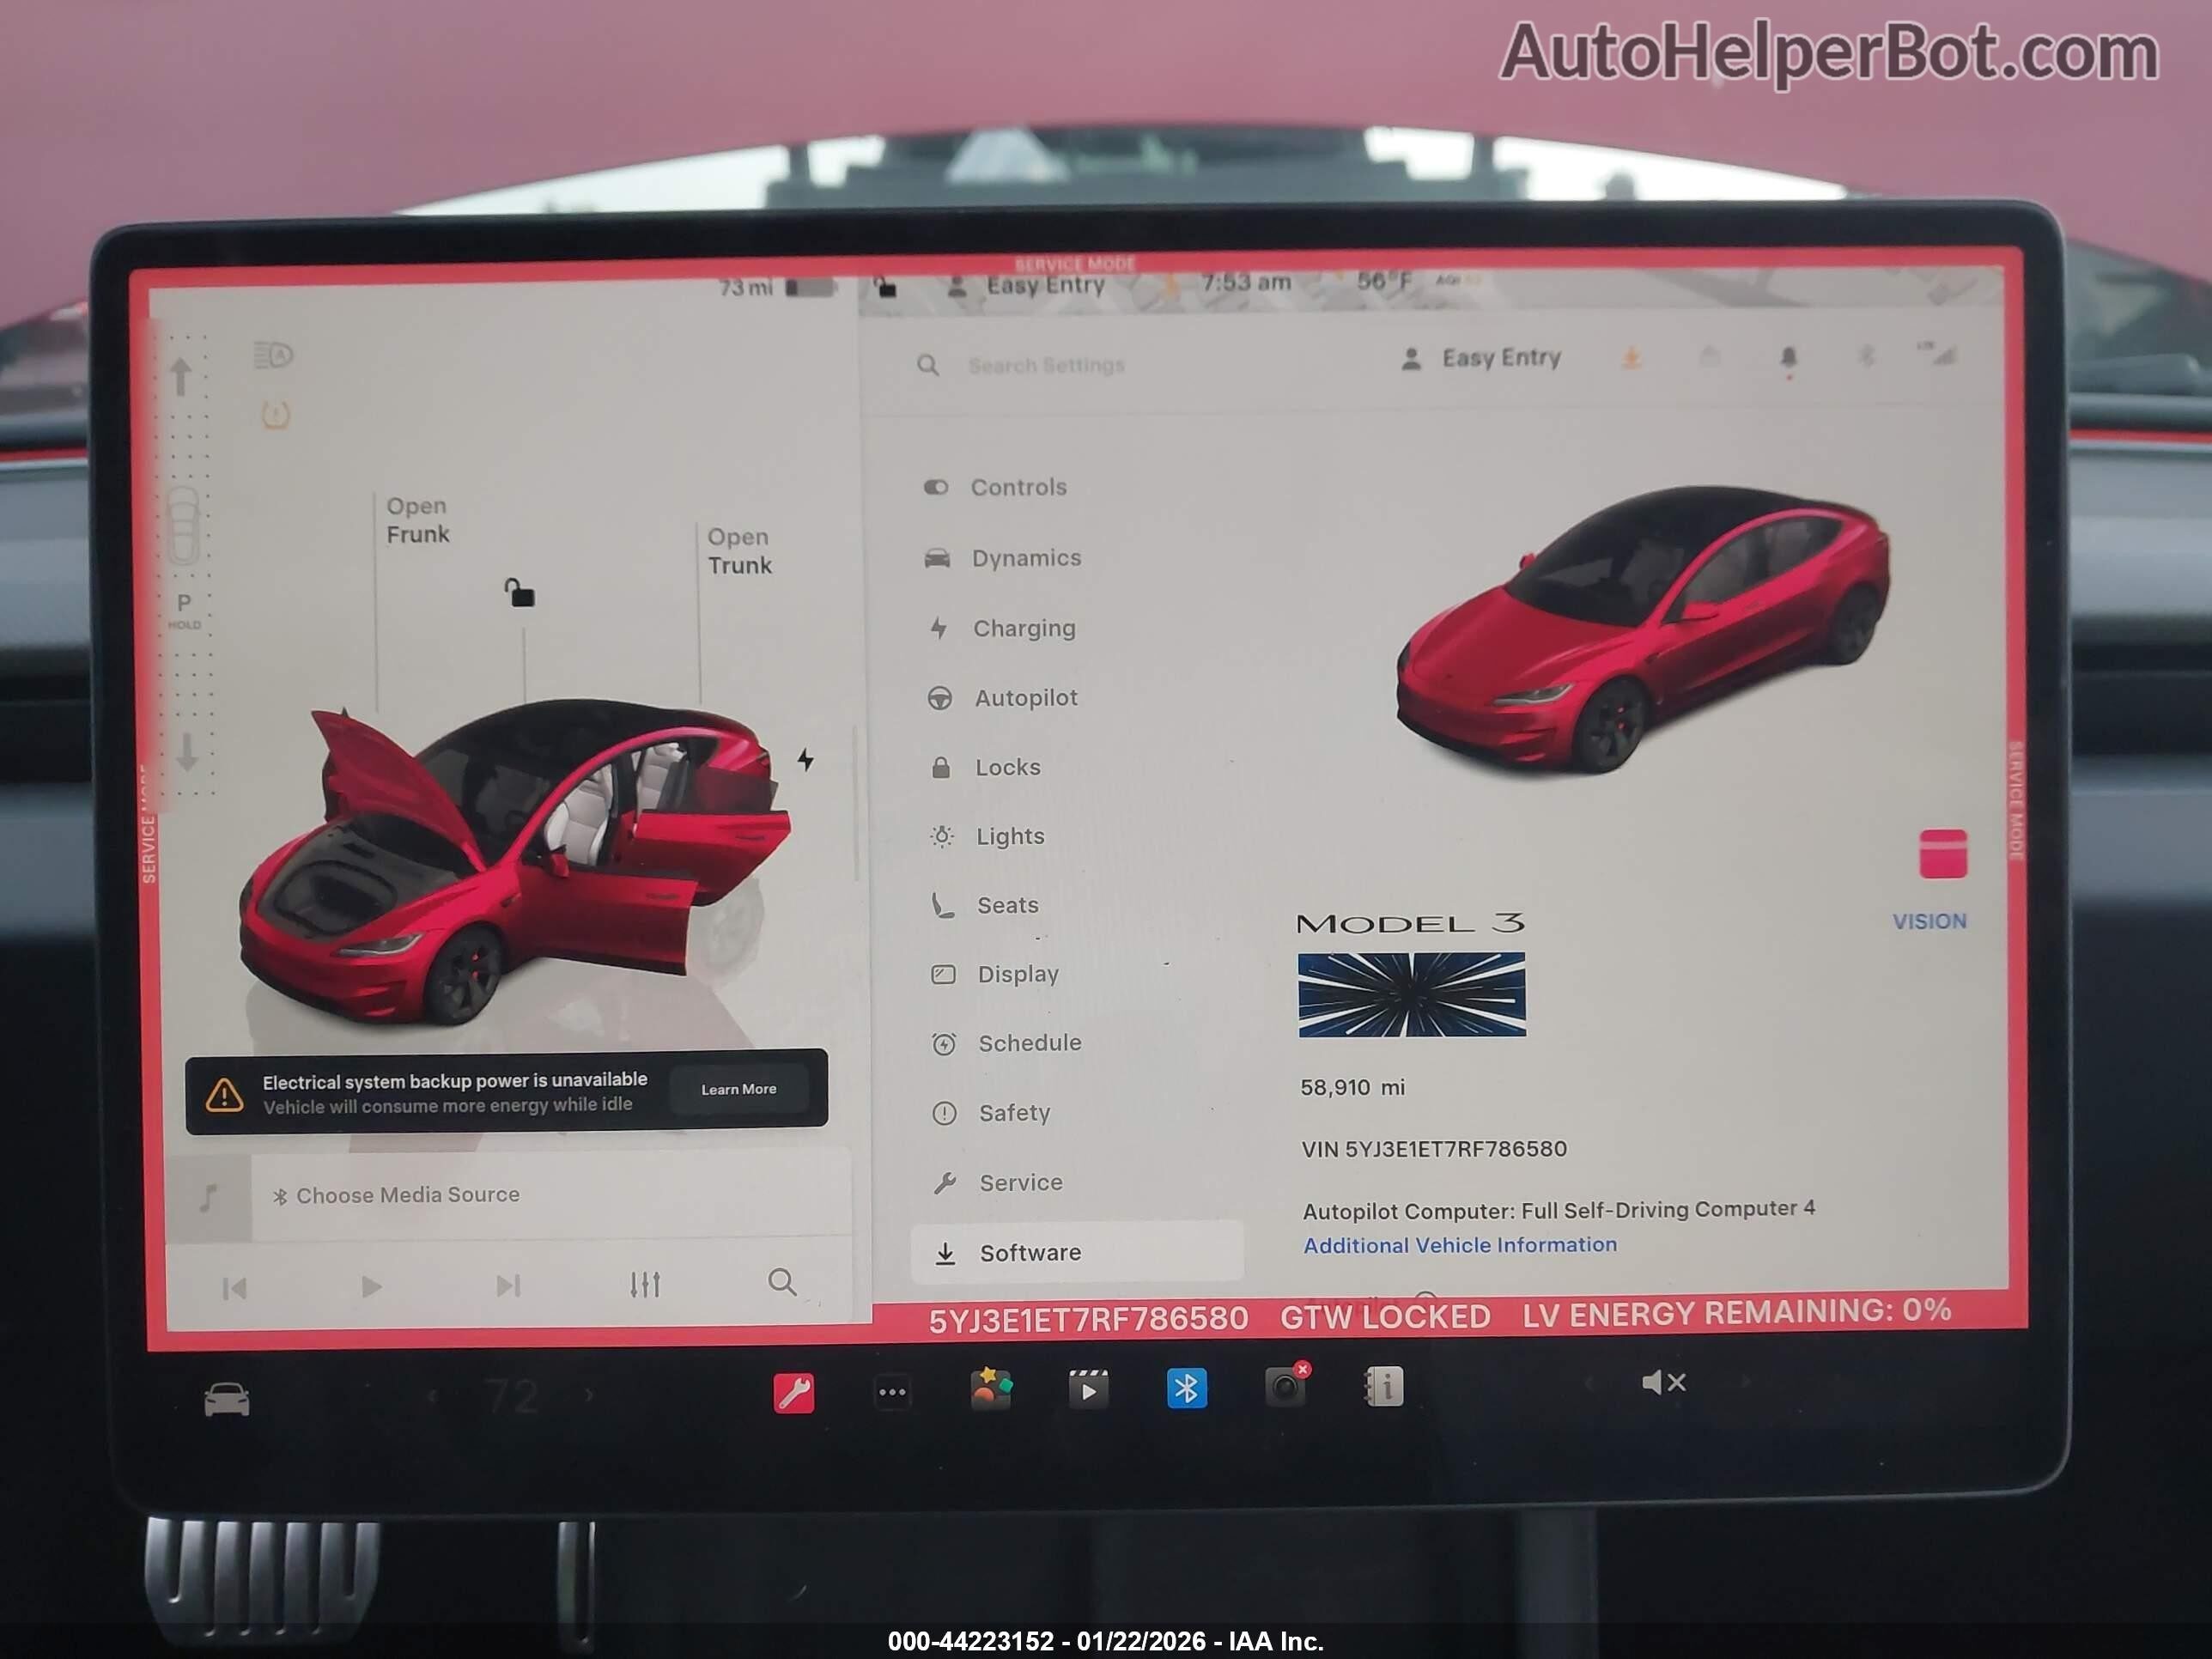The image size is (2212, 1659).
Task: Open the media equalizer settings
Action: [x=645, y=1284]
